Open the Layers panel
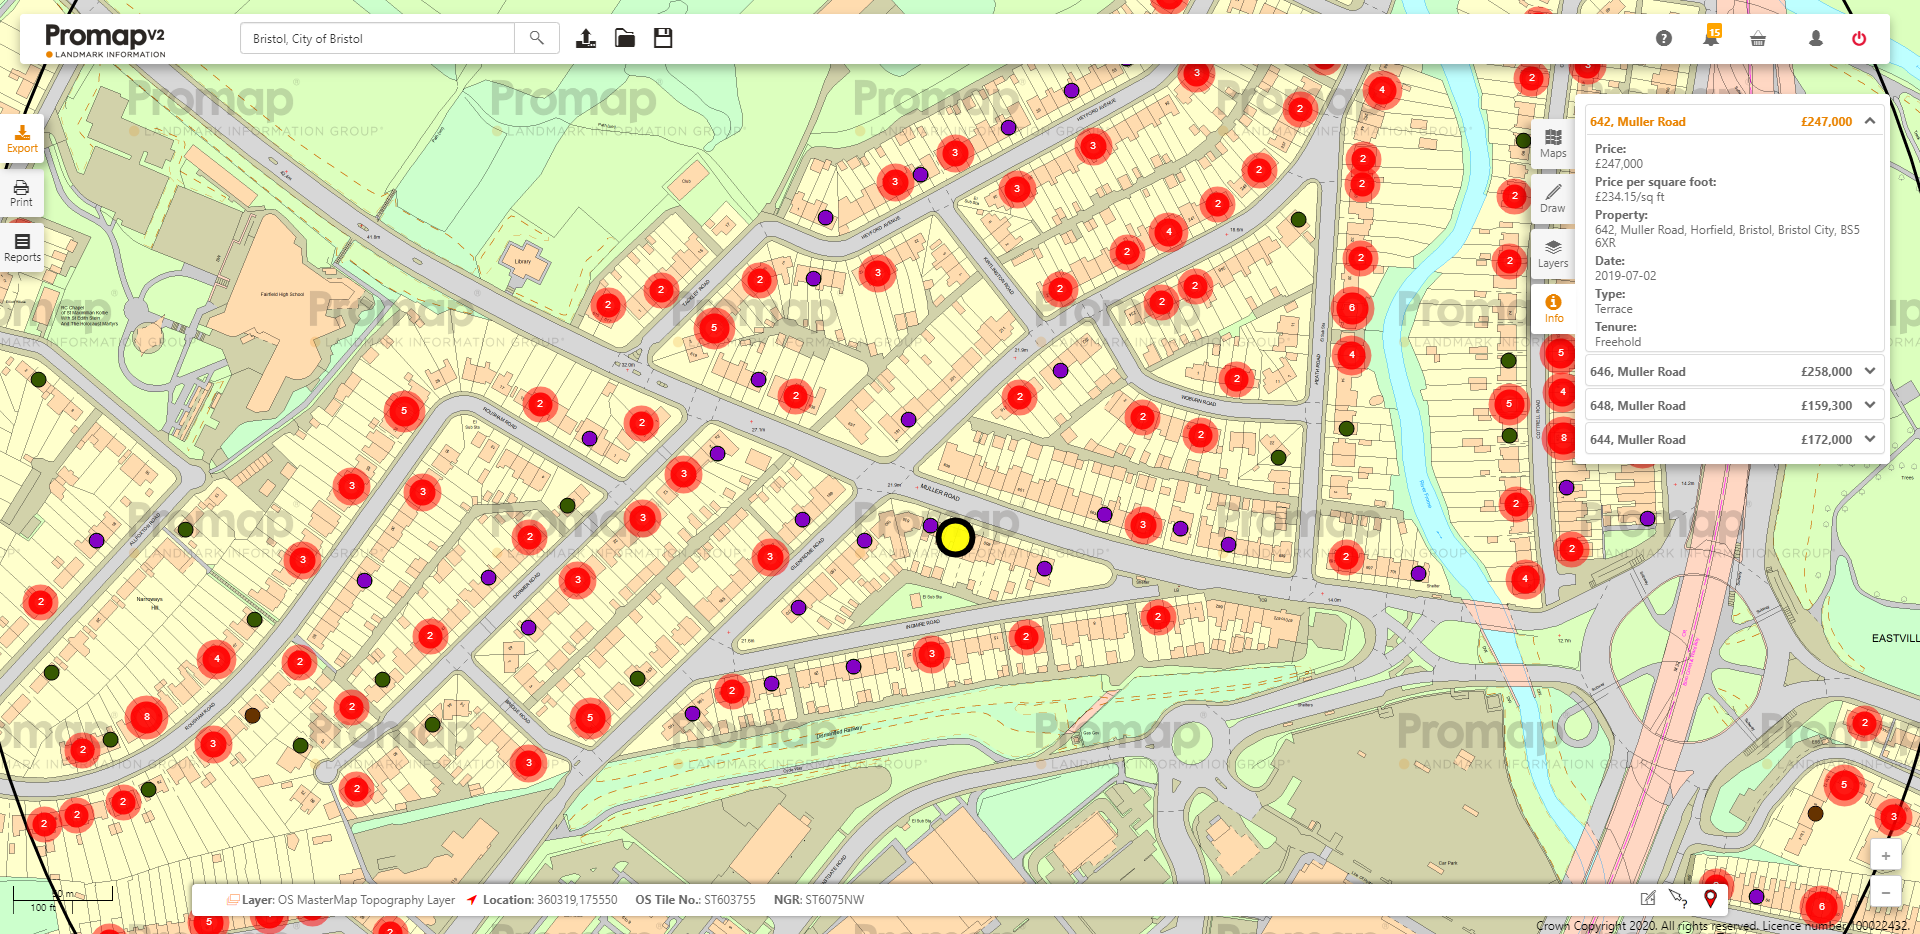Image resolution: width=1920 pixels, height=934 pixels. coord(1553,253)
